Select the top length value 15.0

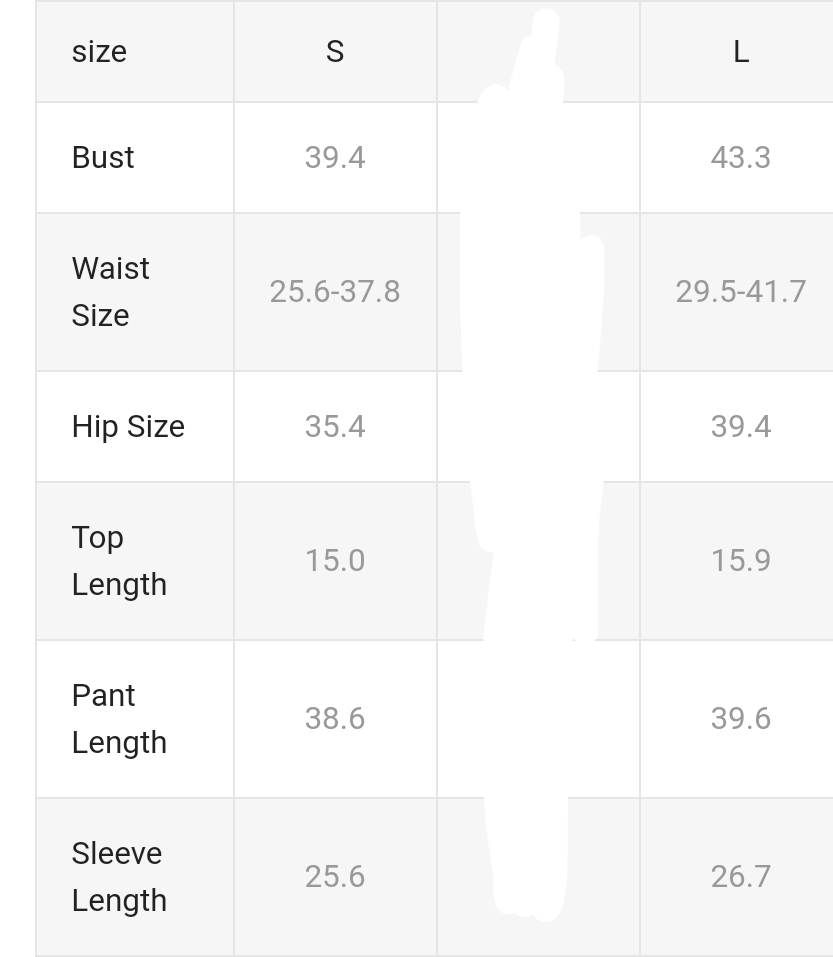[335, 560]
